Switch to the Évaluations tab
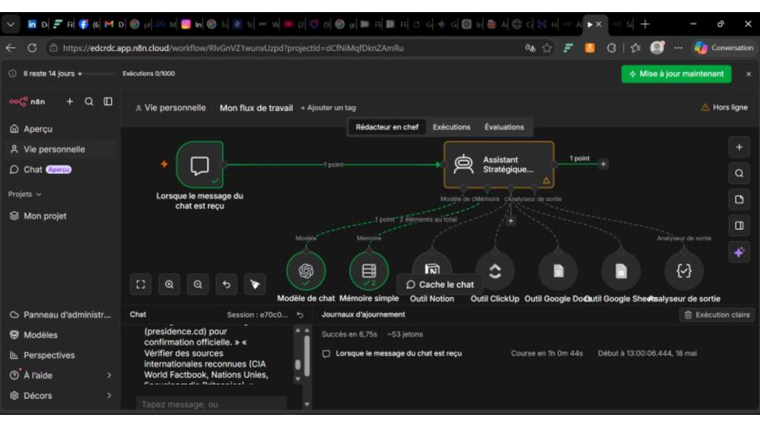 coord(504,127)
